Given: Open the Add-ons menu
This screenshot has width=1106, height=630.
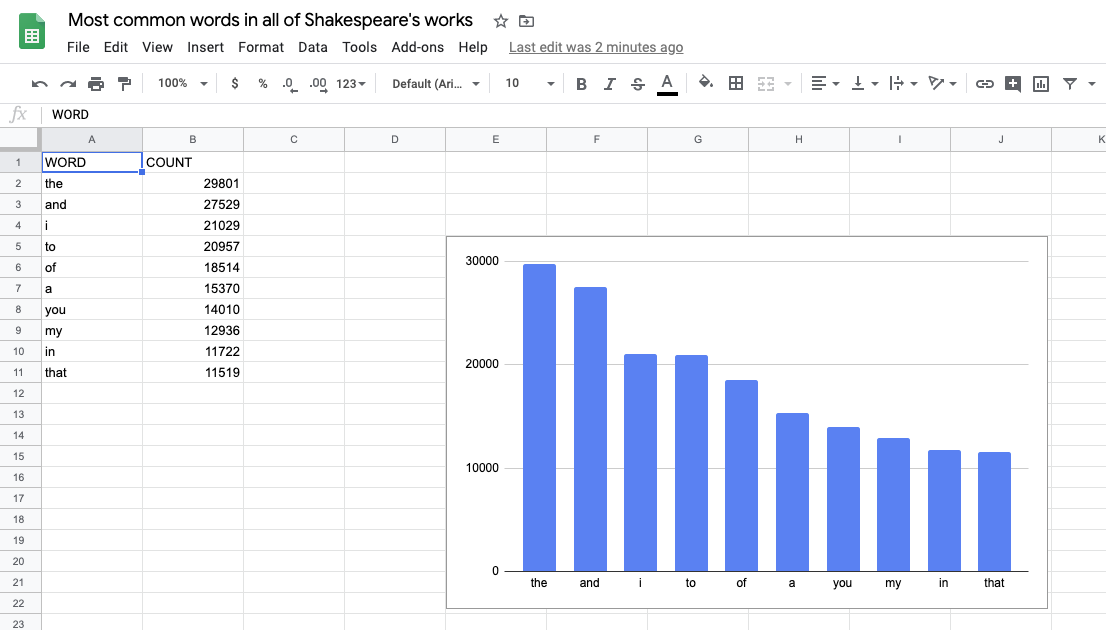Looking at the screenshot, I should pos(418,47).
